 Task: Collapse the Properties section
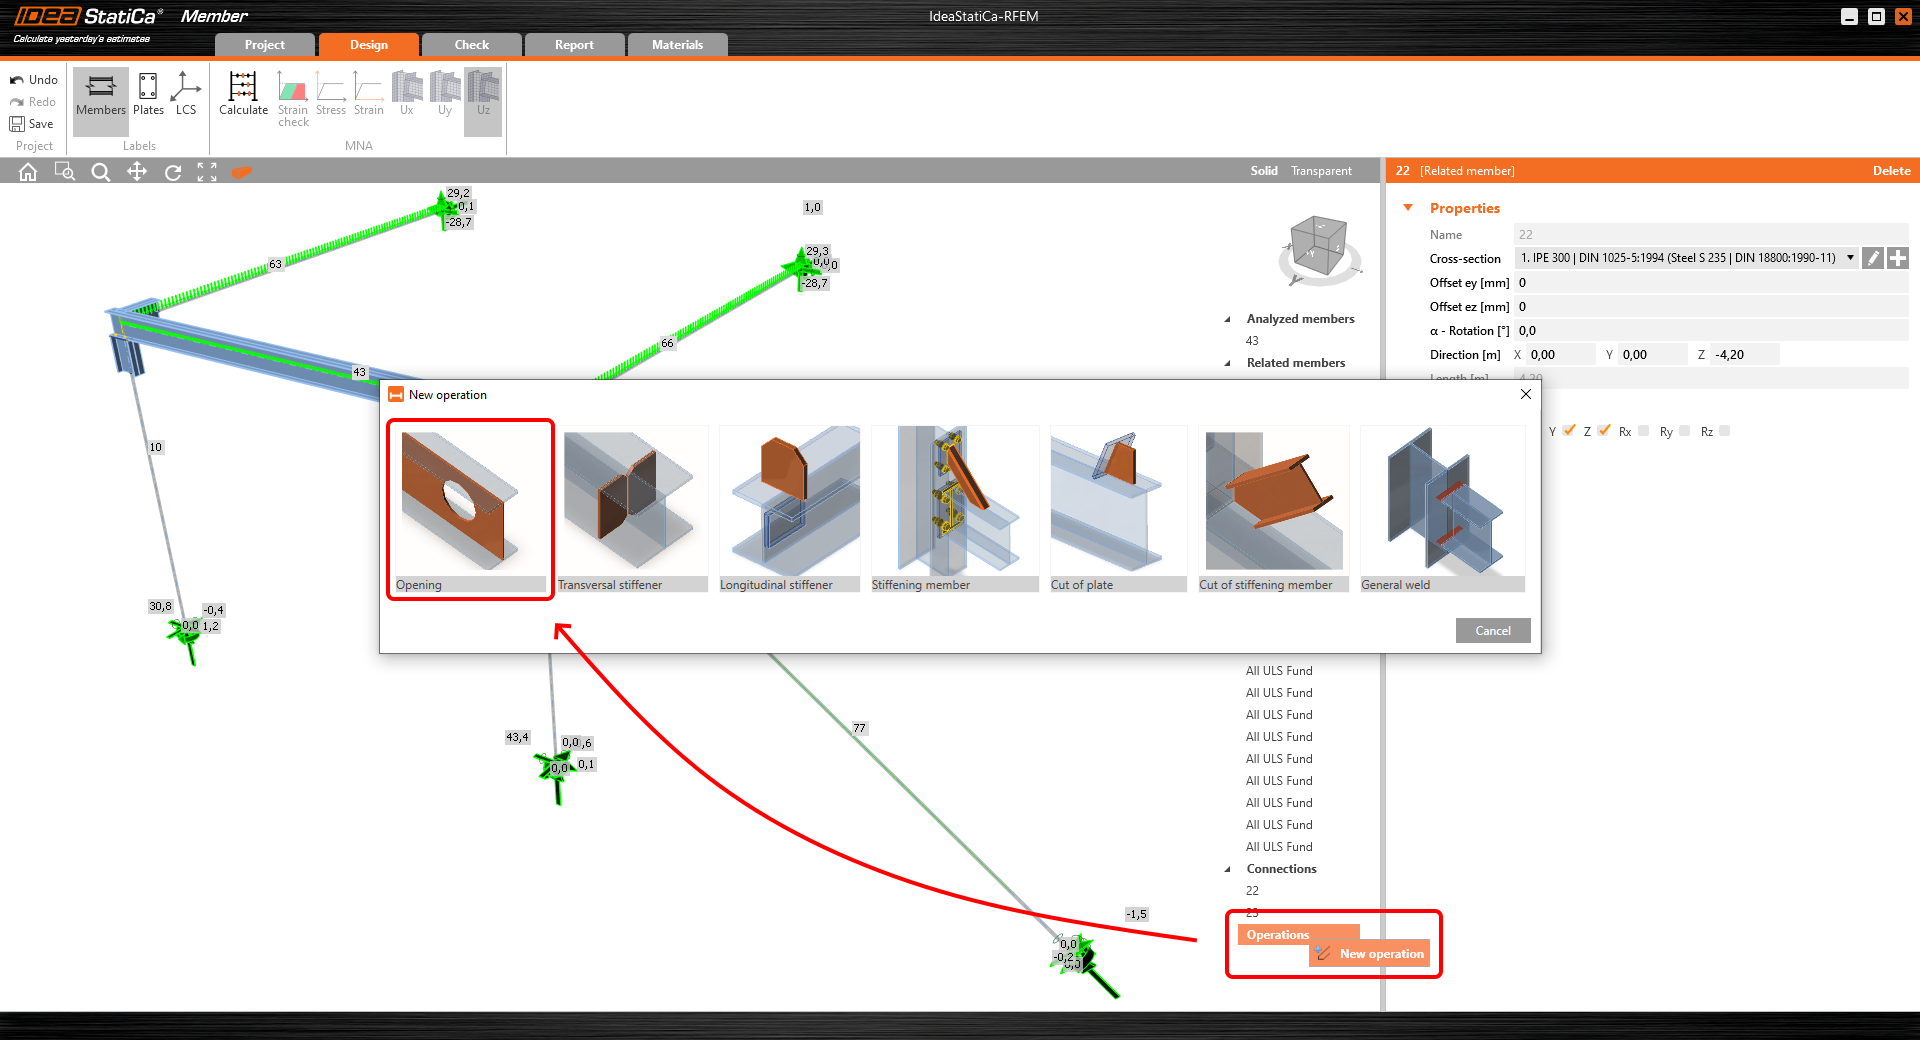1408,208
